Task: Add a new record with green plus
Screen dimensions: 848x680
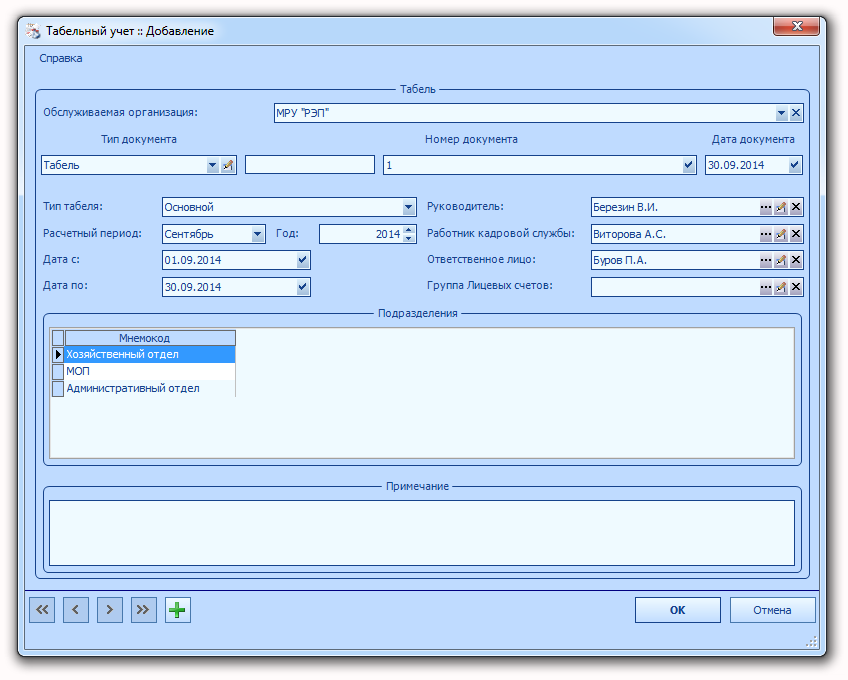Action: click(177, 610)
